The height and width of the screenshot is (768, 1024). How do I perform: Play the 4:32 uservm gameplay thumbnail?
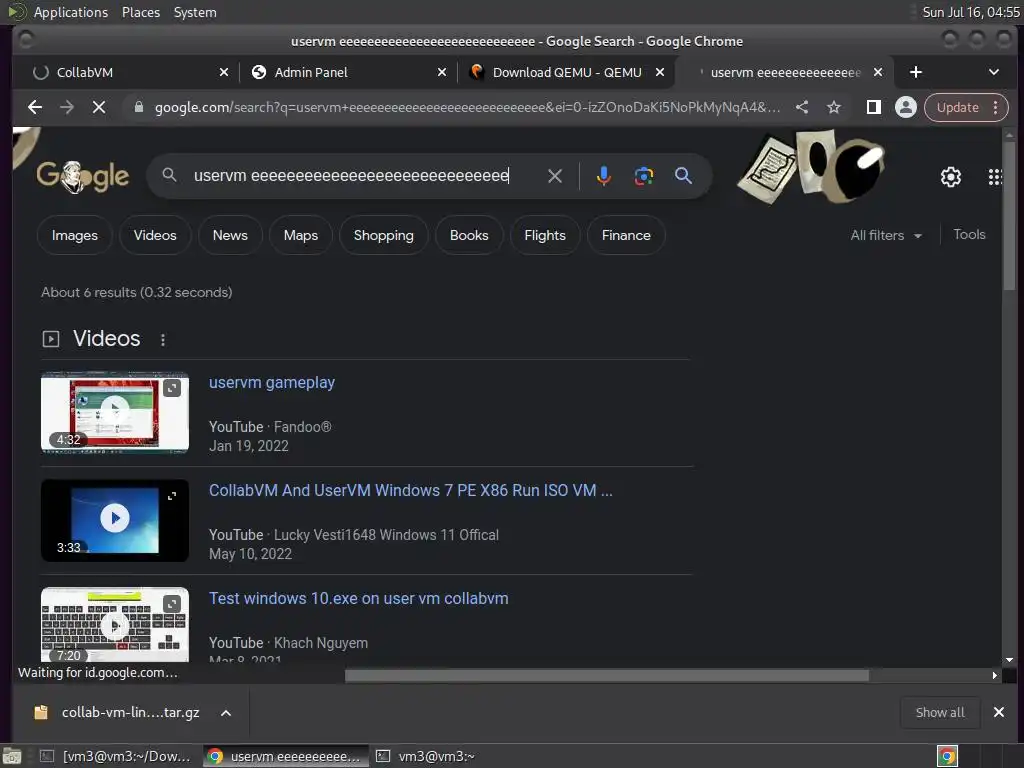click(x=115, y=412)
